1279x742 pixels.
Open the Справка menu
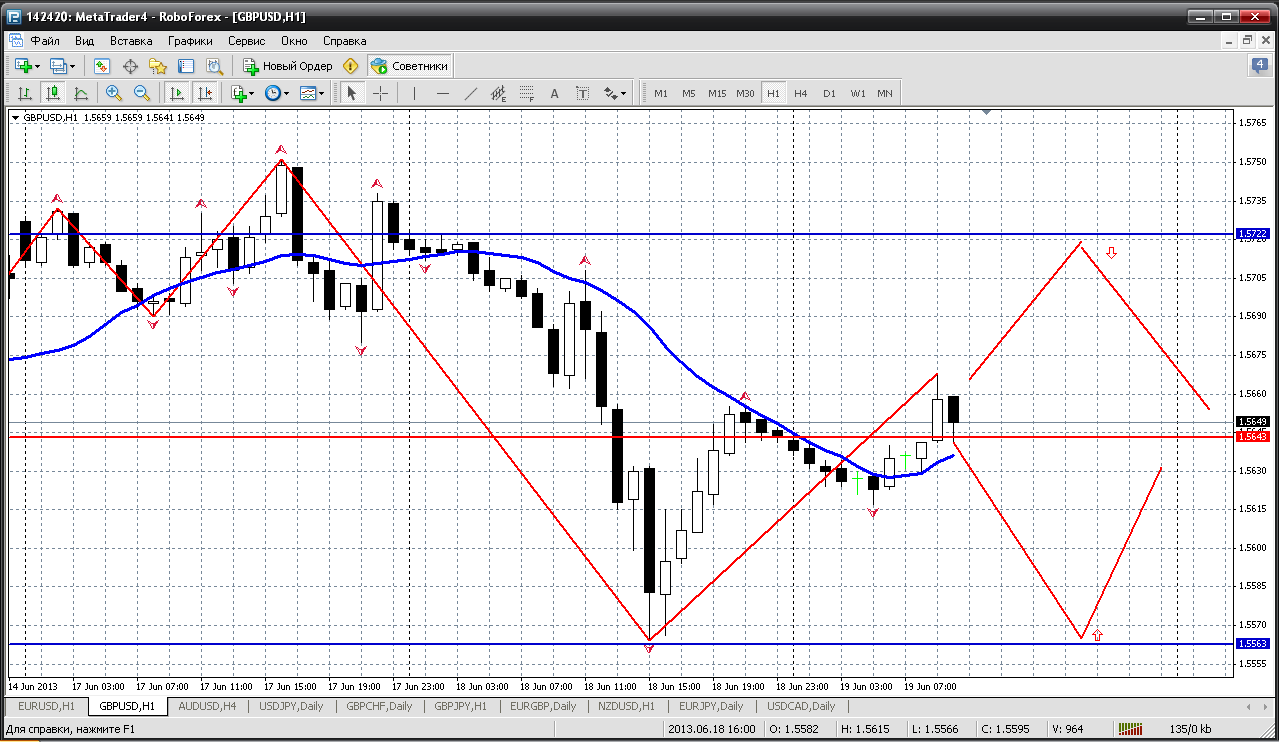[x=345, y=41]
